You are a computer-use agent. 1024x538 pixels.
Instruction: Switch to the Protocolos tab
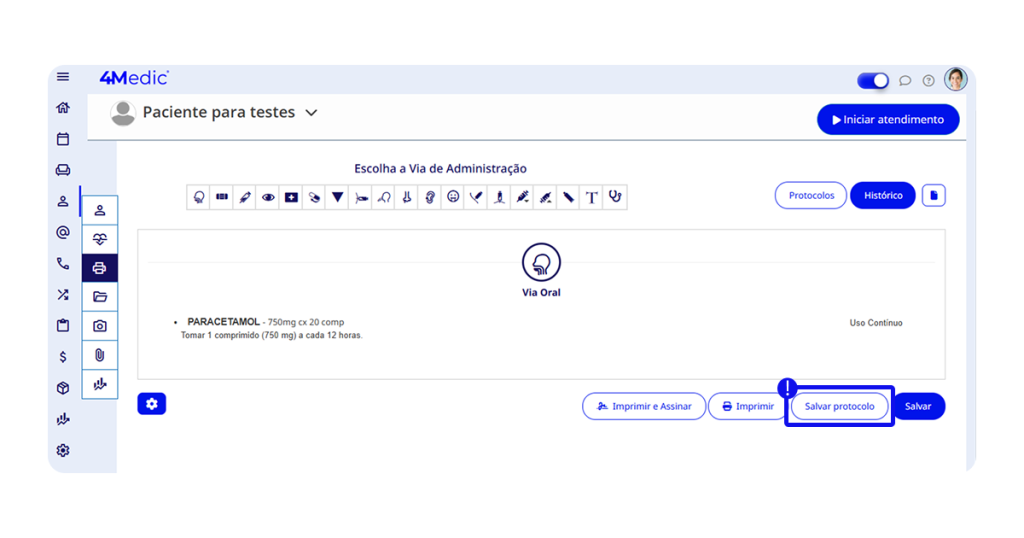[811, 196]
